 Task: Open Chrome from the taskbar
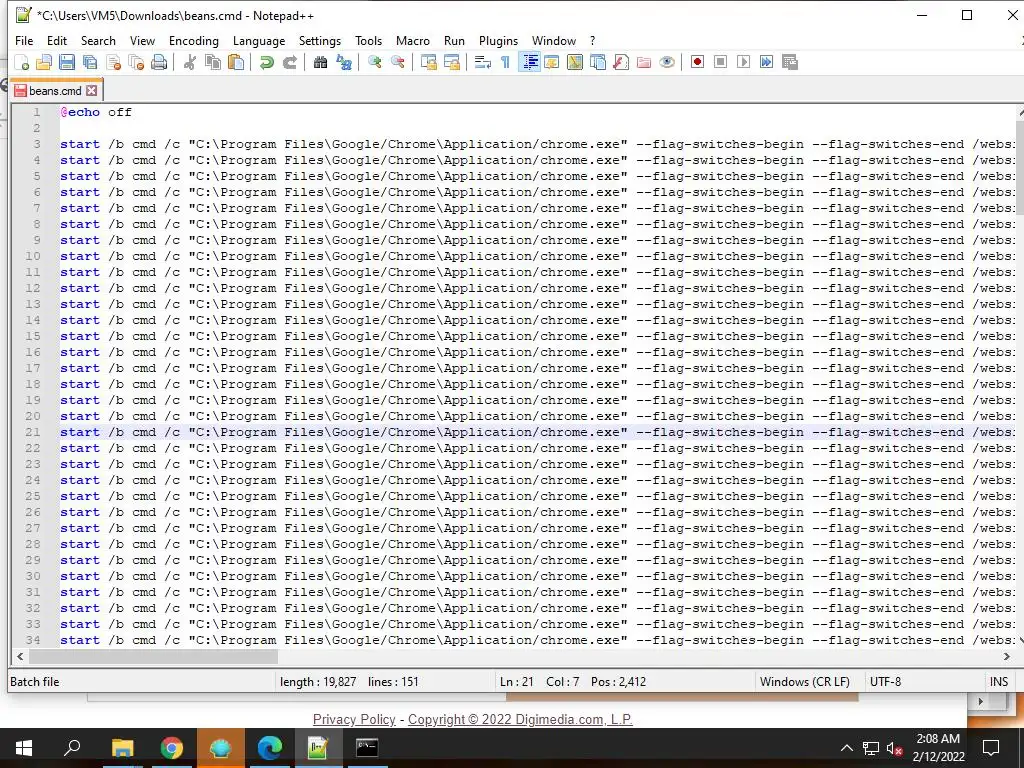point(171,748)
